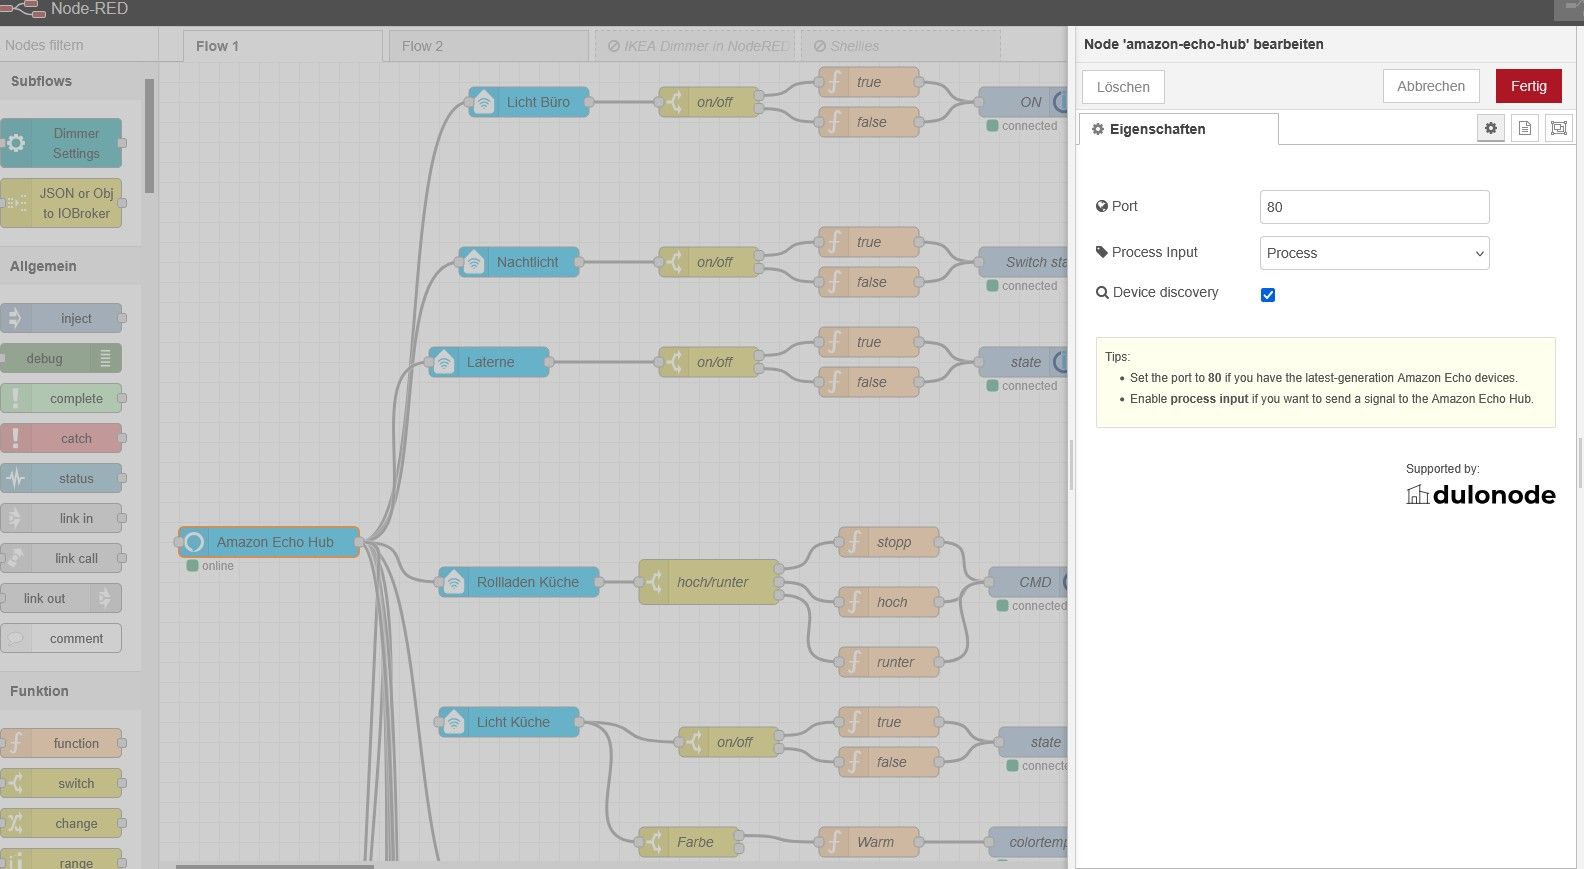Select the Licht Küche device node
Viewport: 1584px width, 869px height.
[x=509, y=722]
